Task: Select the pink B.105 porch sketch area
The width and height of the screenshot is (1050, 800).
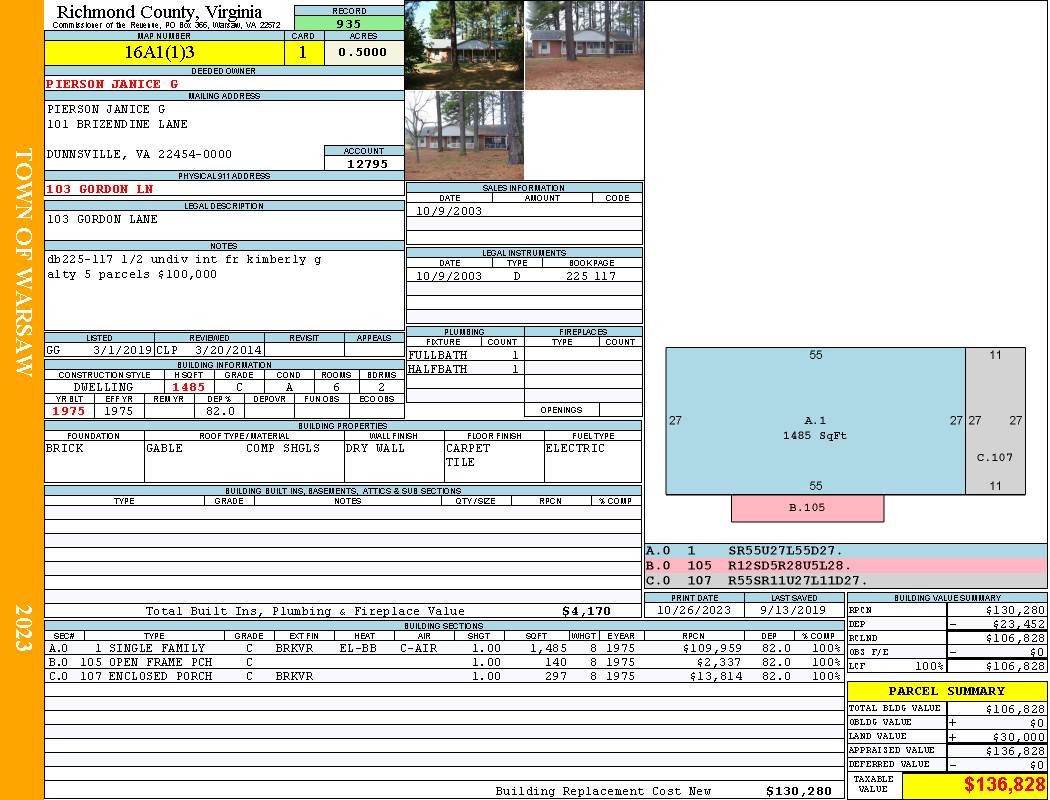Action: (x=807, y=508)
